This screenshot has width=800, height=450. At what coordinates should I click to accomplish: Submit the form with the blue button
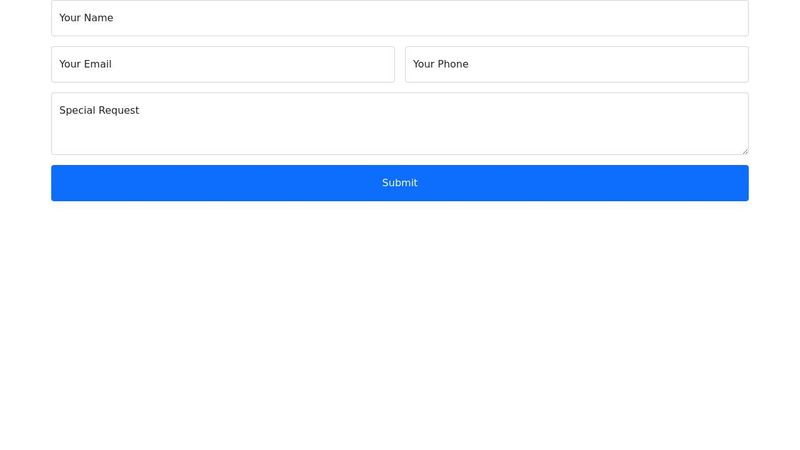click(x=400, y=183)
